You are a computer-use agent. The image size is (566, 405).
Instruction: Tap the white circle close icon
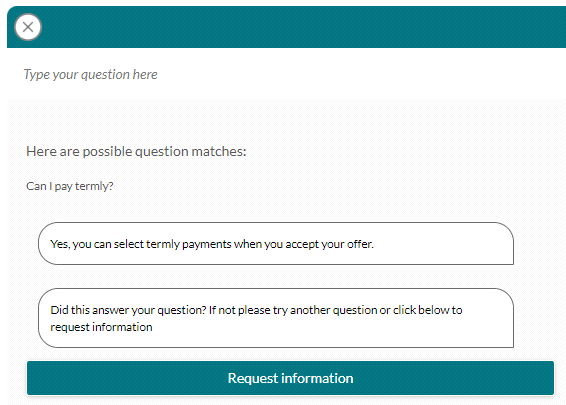pyautogui.click(x=28, y=27)
